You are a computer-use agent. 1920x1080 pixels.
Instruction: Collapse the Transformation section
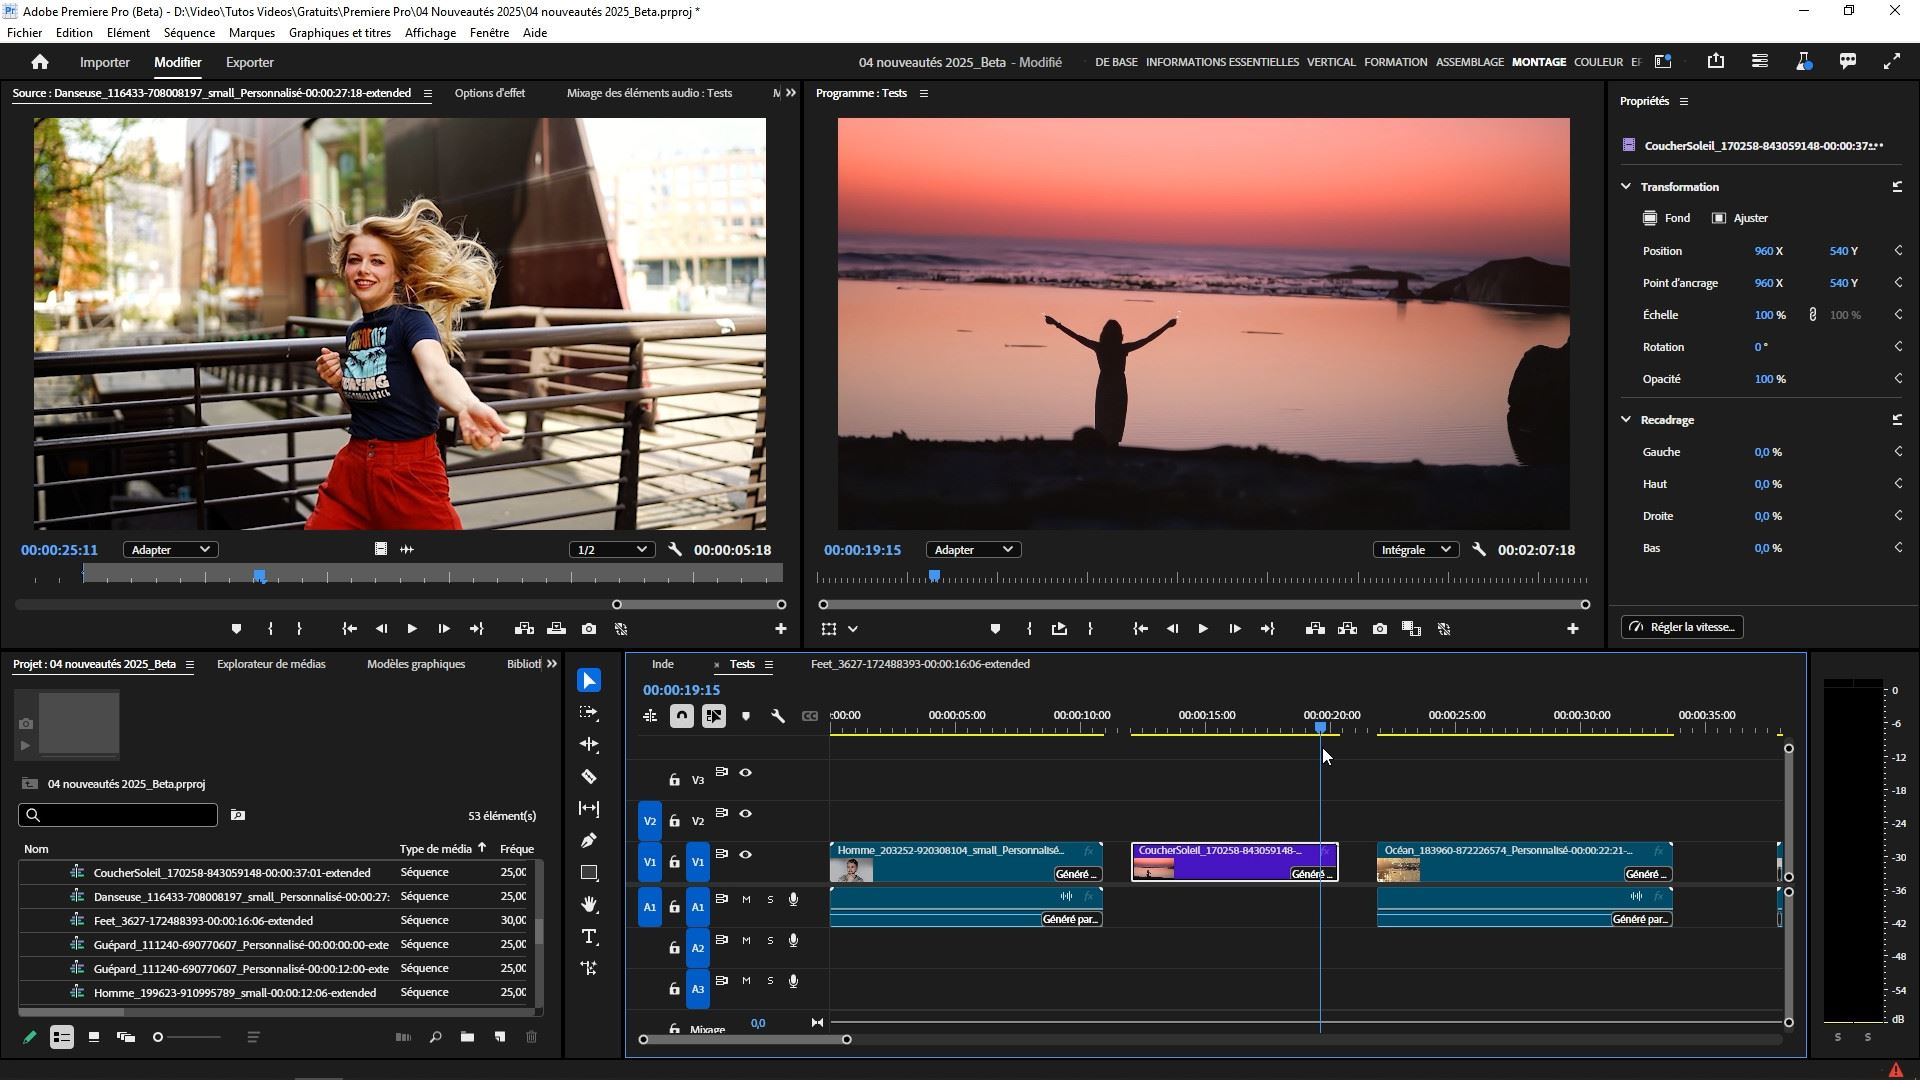click(1626, 187)
